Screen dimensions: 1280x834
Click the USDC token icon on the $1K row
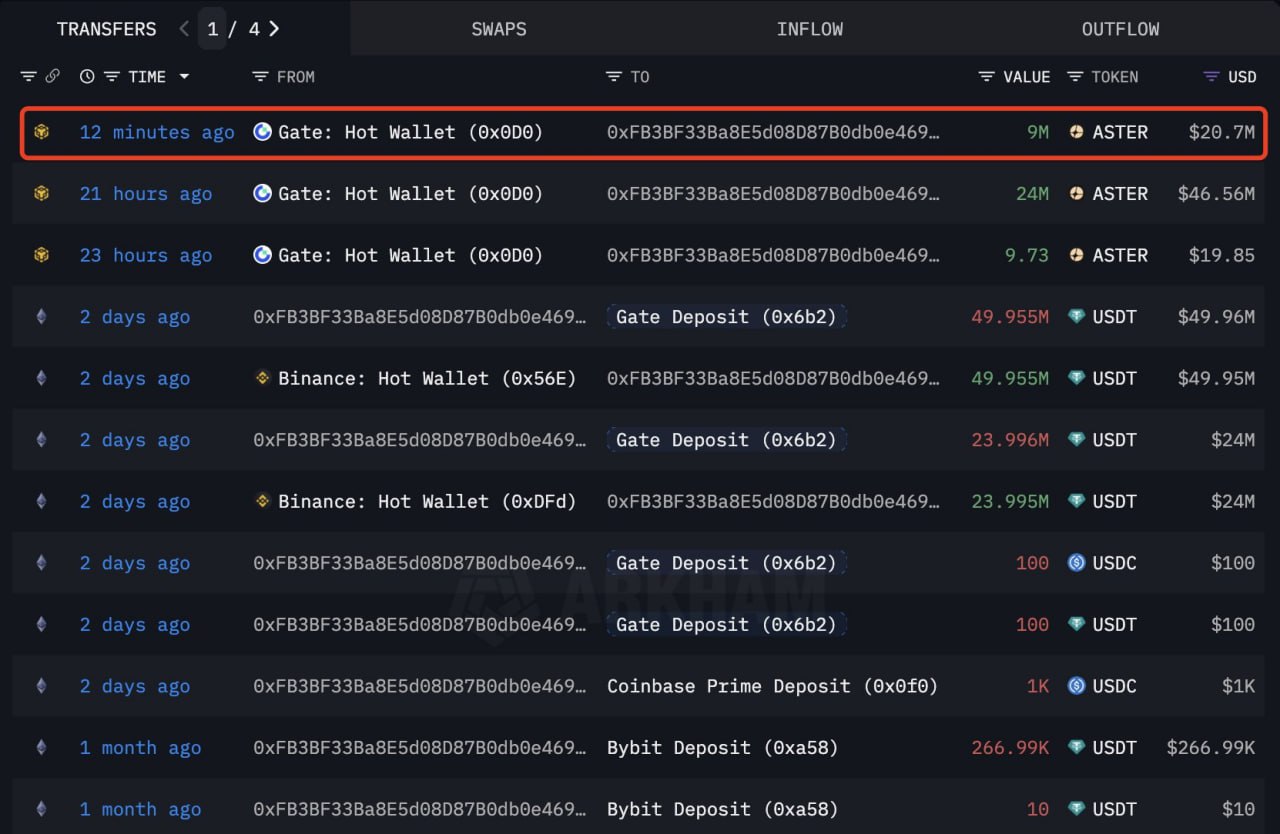pyautogui.click(x=1076, y=686)
